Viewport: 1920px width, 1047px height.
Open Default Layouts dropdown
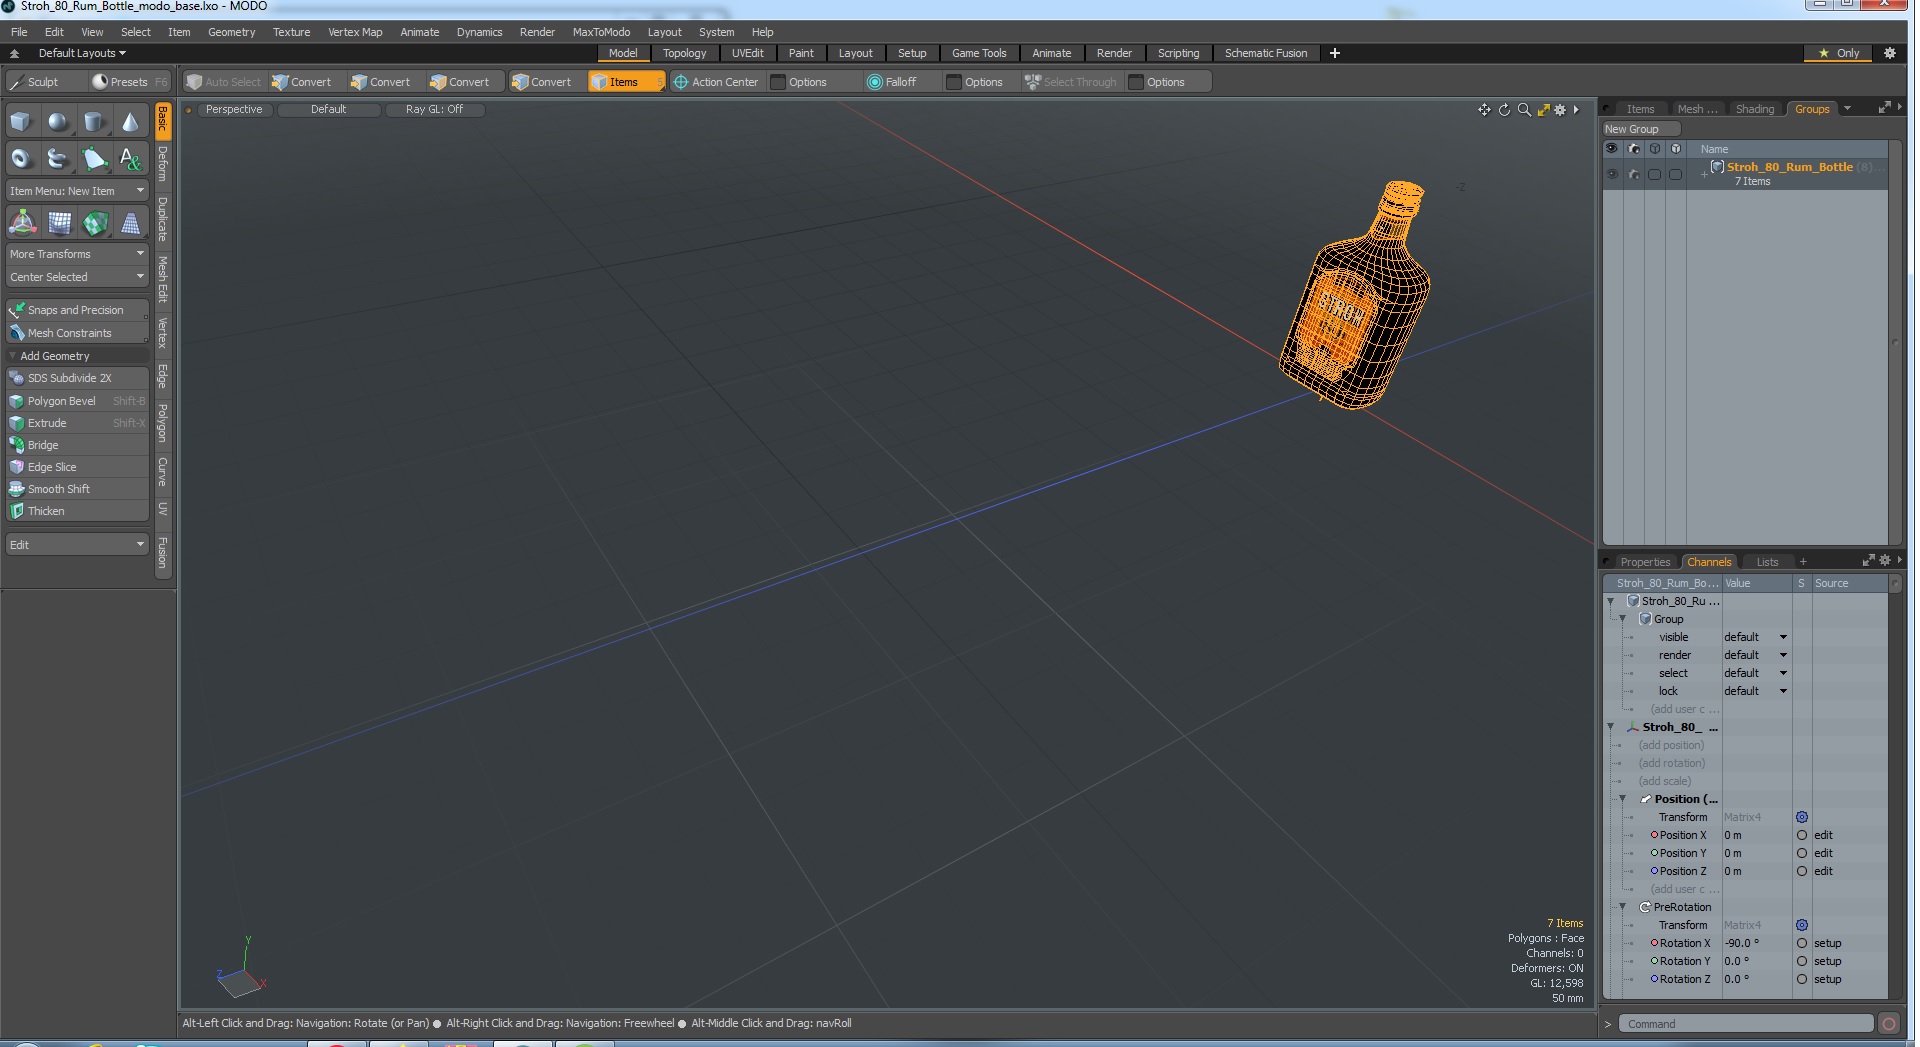click(82, 53)
